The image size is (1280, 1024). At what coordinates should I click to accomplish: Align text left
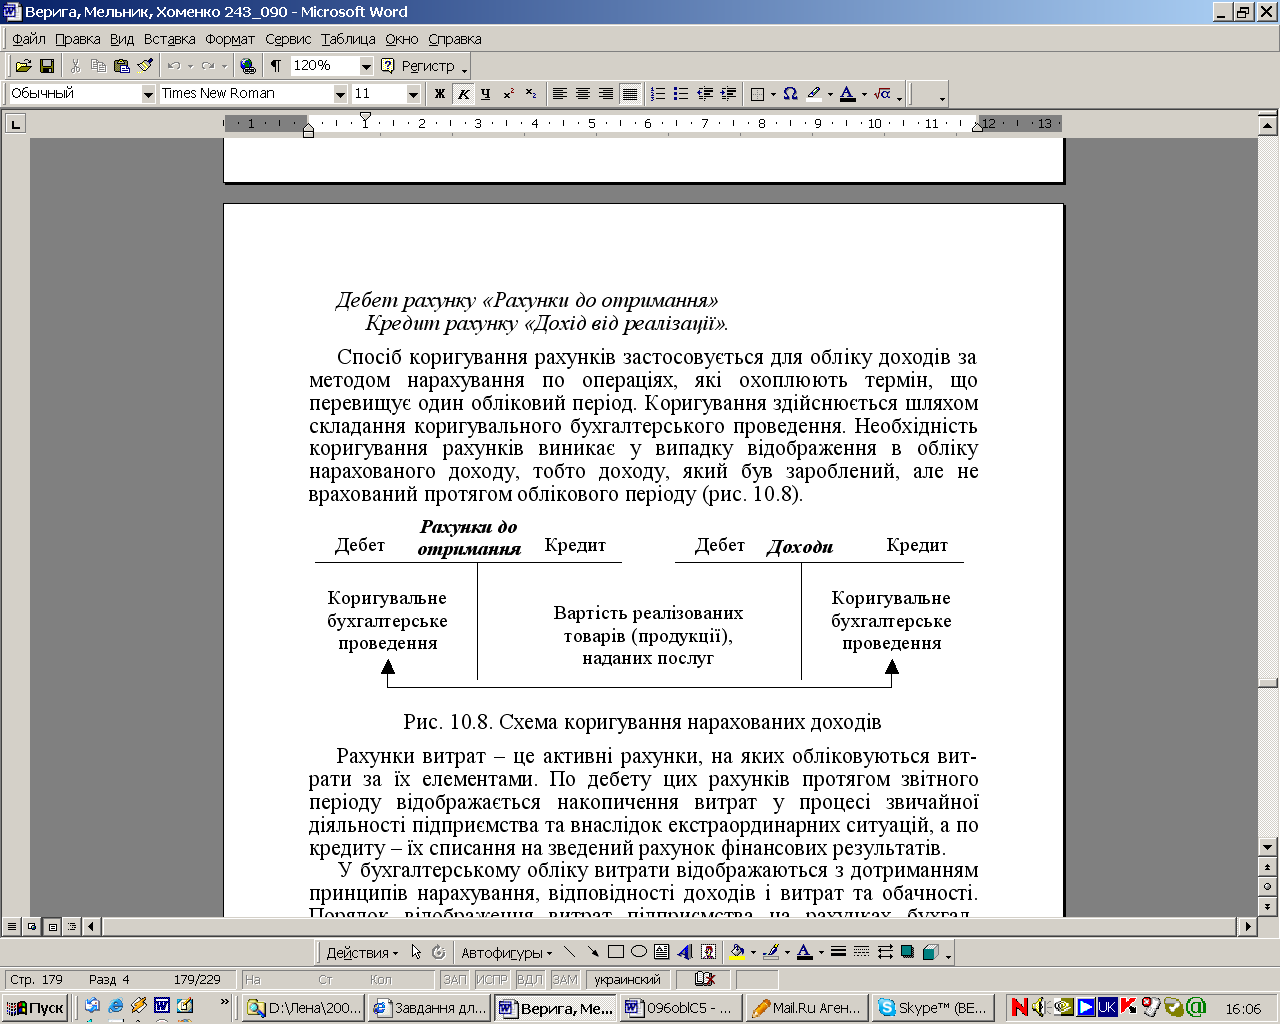point(560,94)
